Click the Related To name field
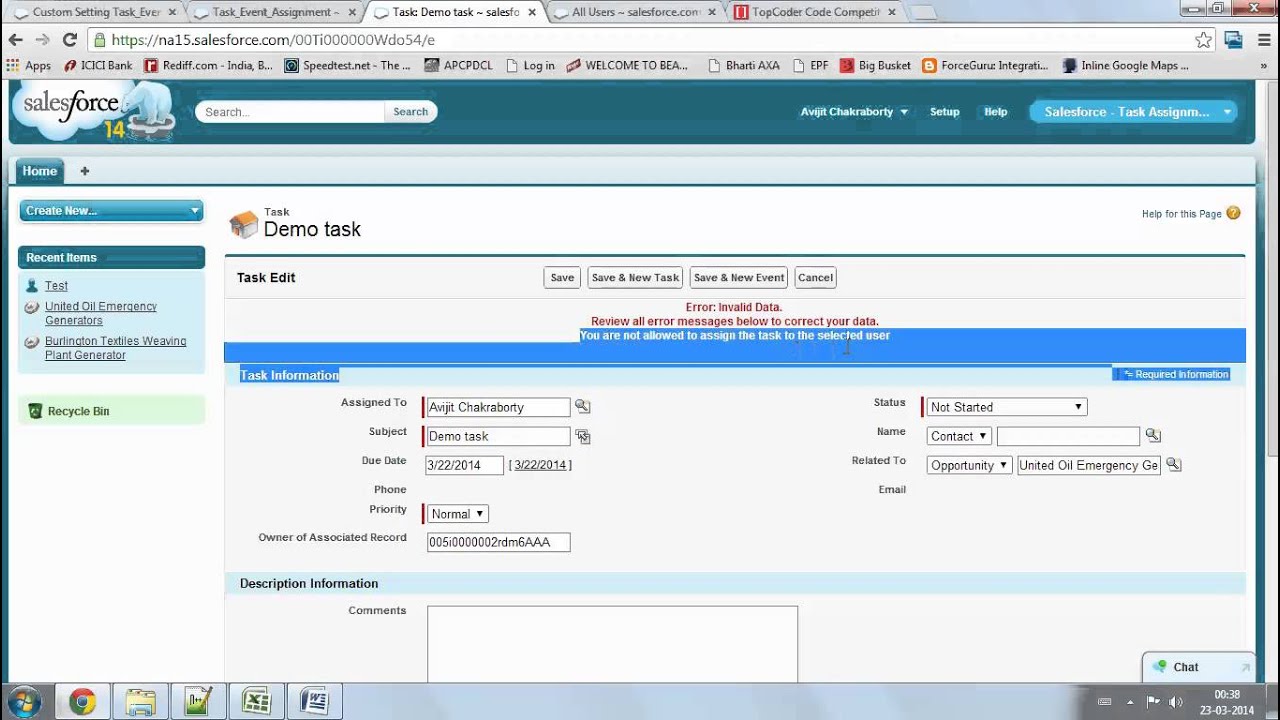Screen dimensions: 1280x720 click(1089, 465)
